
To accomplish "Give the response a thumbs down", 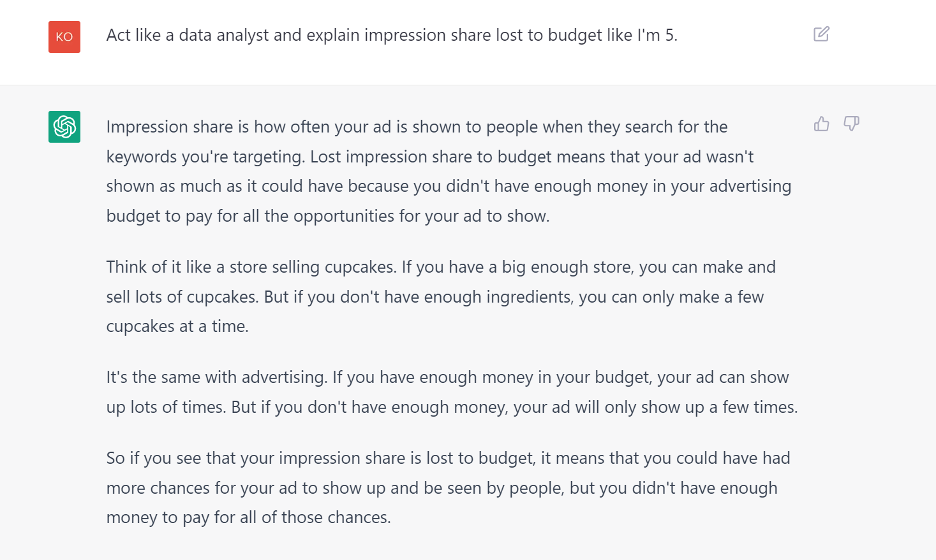I will (851, 124).
